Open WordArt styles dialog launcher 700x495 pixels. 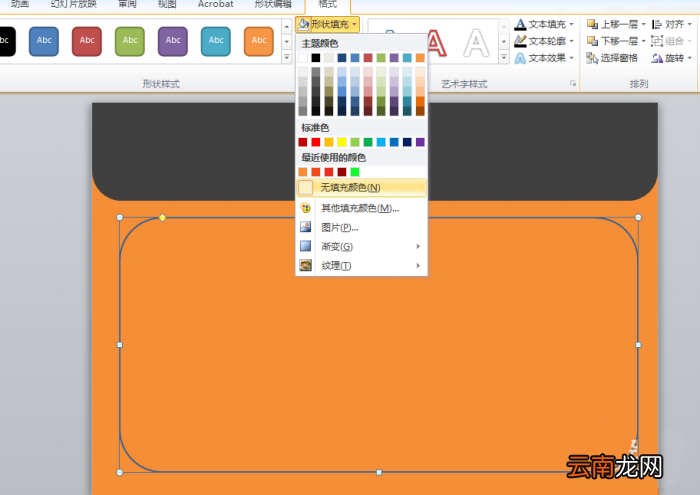tap(573, 83)
